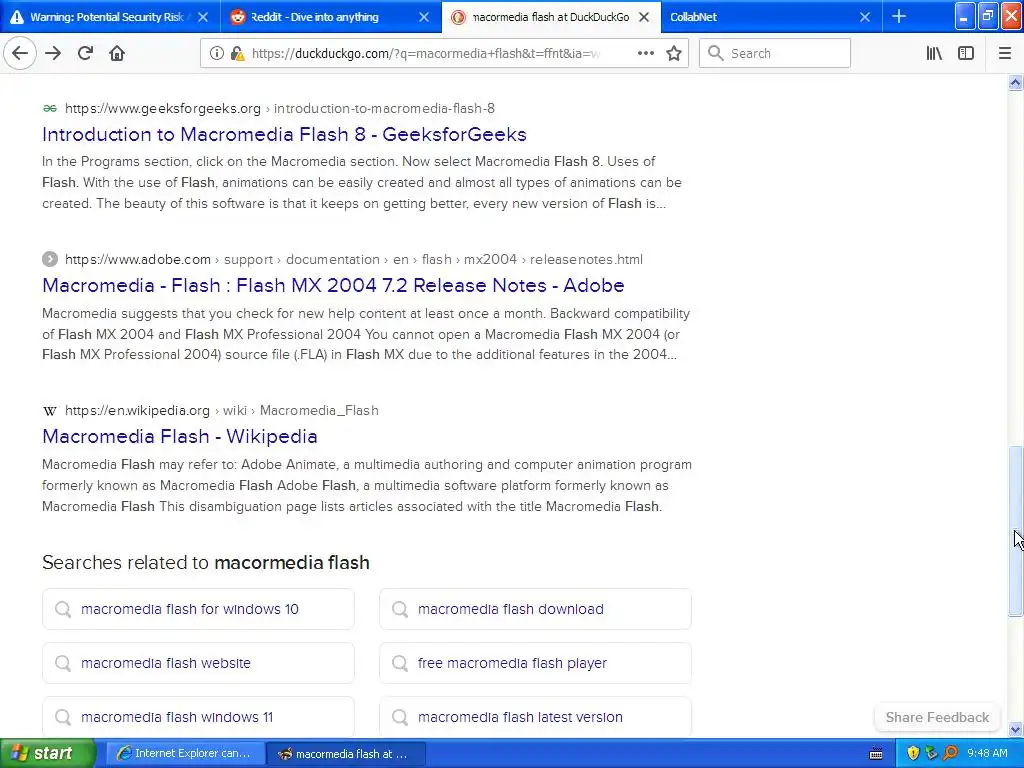This screenshot has height=768, width=1024.
Task: Open the Firefox home page
Action: [x=117, y=54]
